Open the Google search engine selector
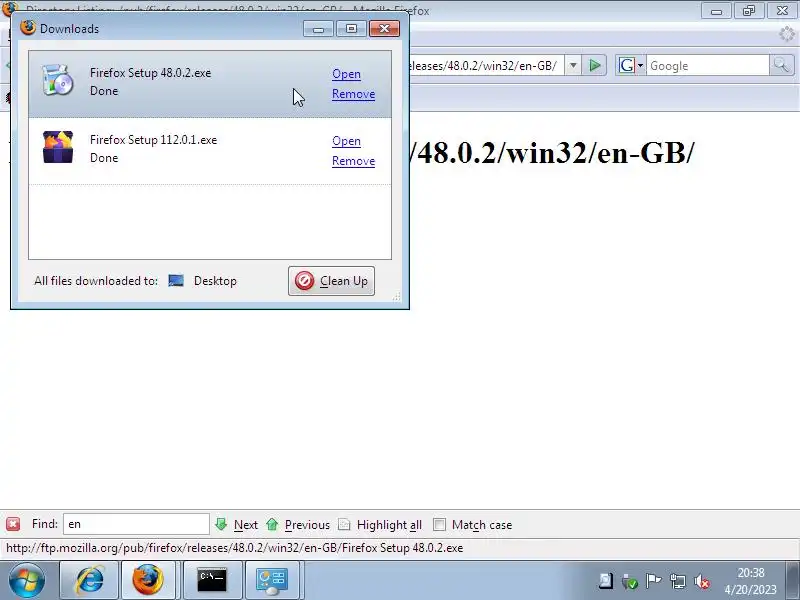 [631, 65]
